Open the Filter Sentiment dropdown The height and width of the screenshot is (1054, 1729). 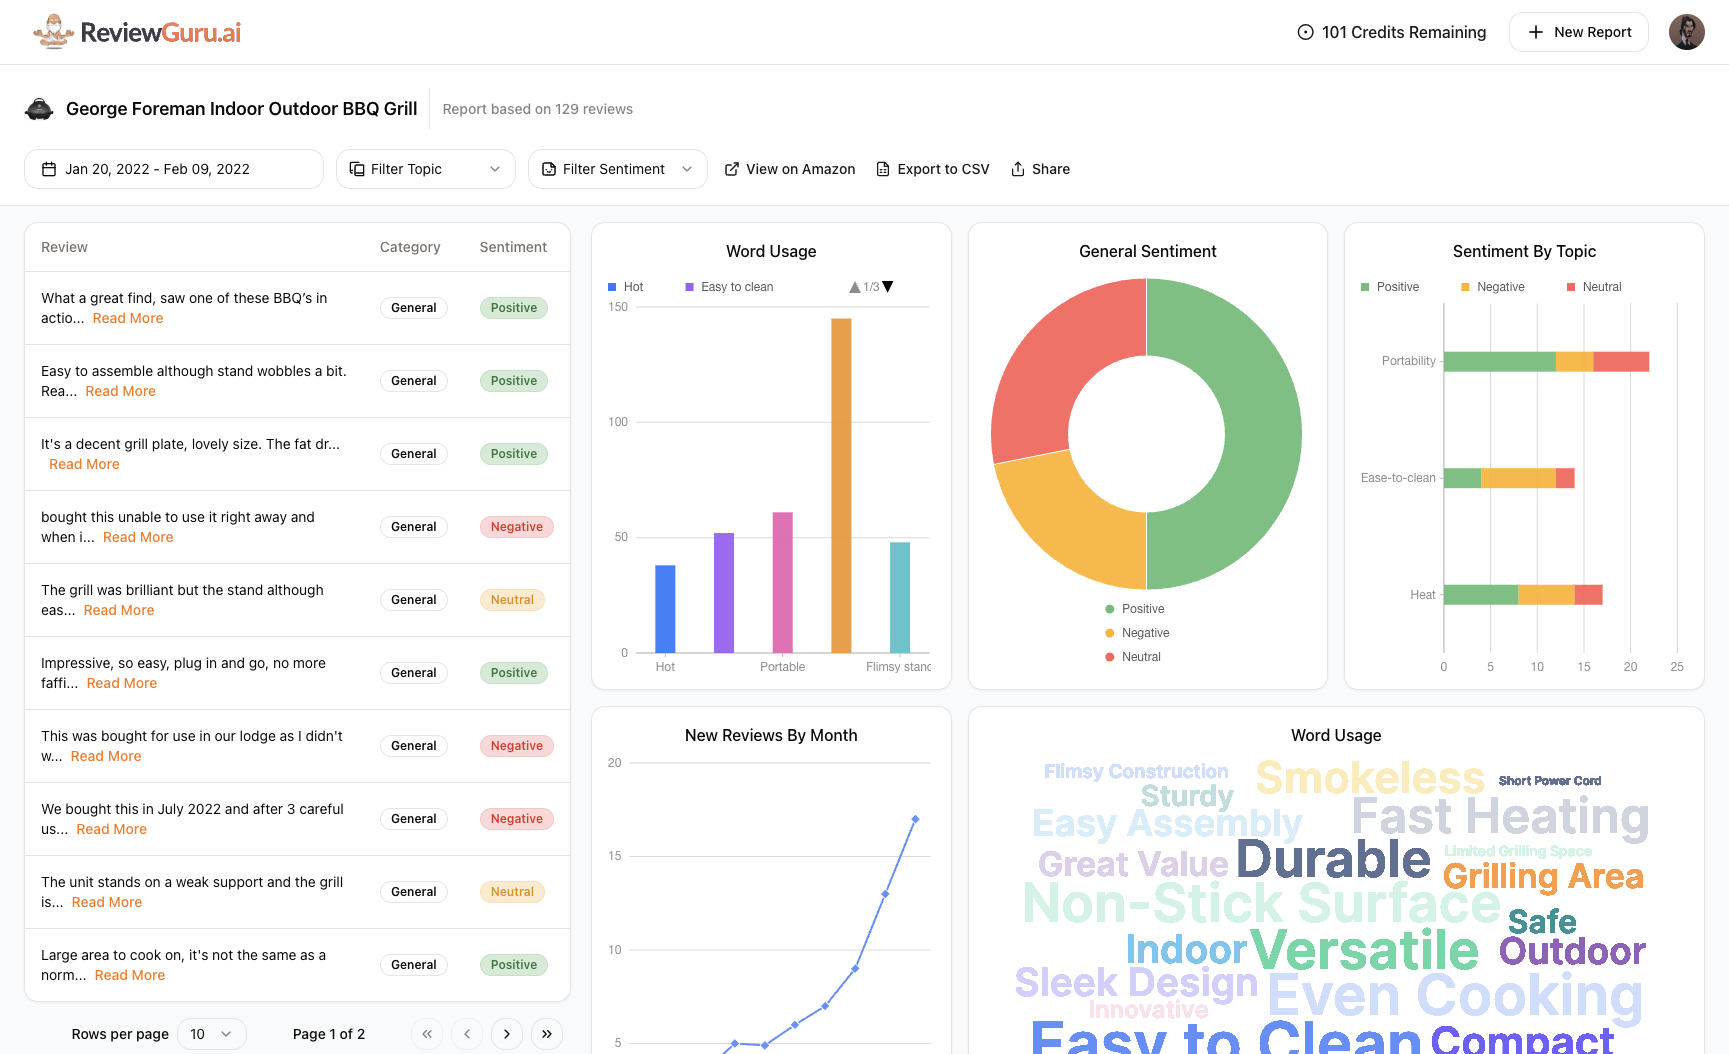tap(616, 169)
